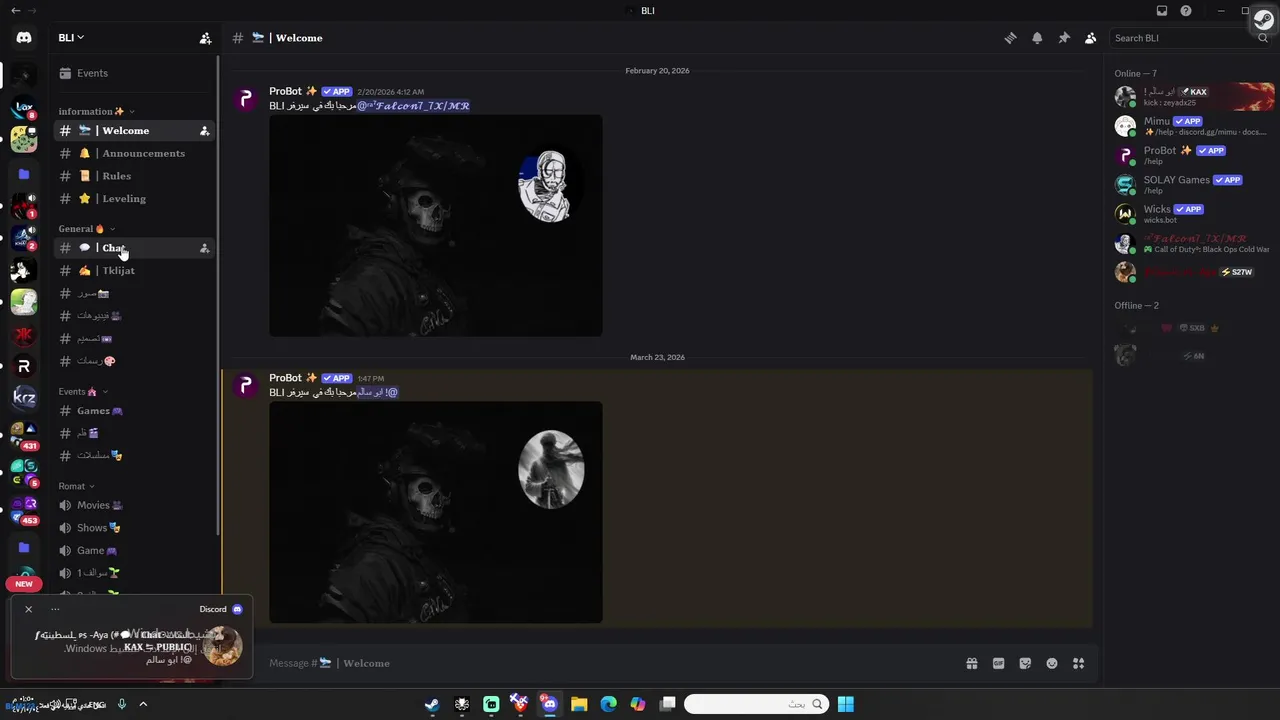This screenshot has width=1280, height=720.
Task: Switch to the Announcements channel
Action: (x=135, y=153)
